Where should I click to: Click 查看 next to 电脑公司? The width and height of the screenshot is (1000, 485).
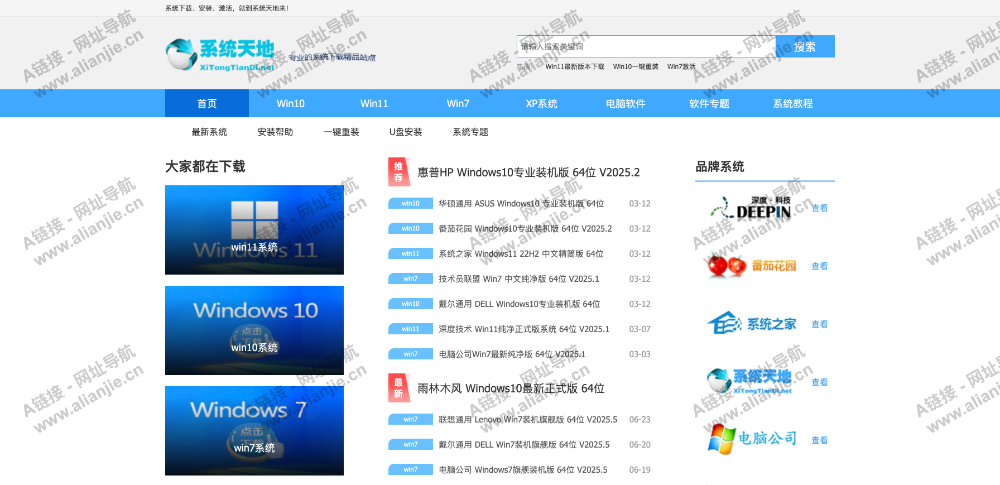pos(820,440)
